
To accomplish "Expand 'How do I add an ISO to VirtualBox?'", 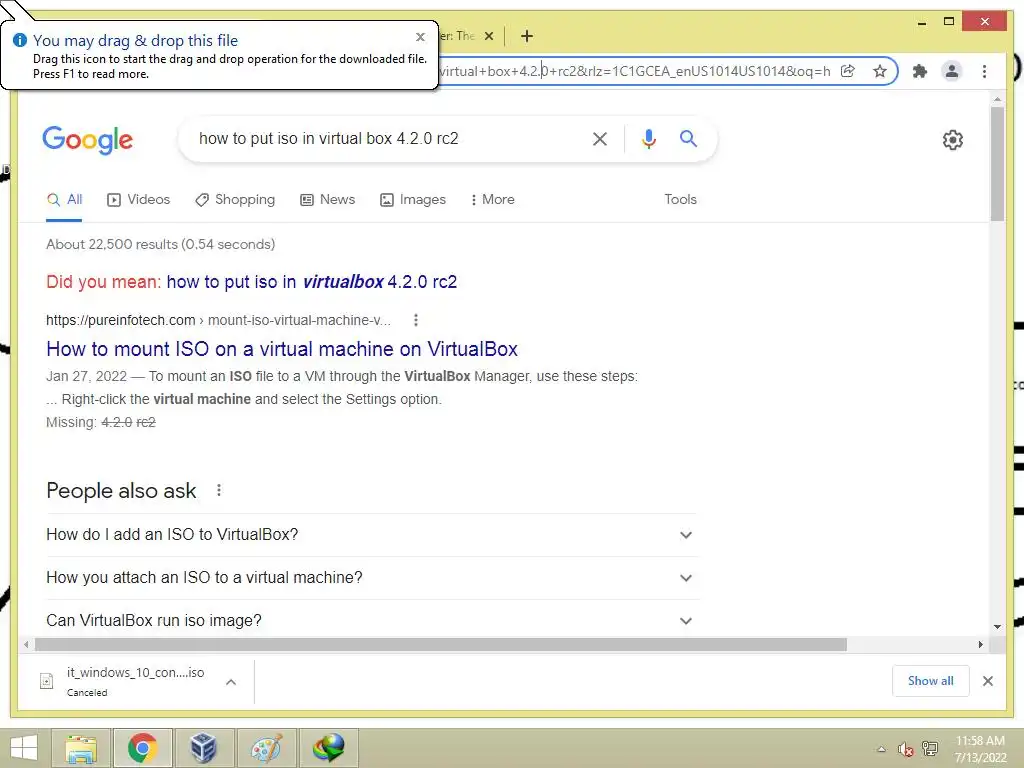I will coord(372,535).
